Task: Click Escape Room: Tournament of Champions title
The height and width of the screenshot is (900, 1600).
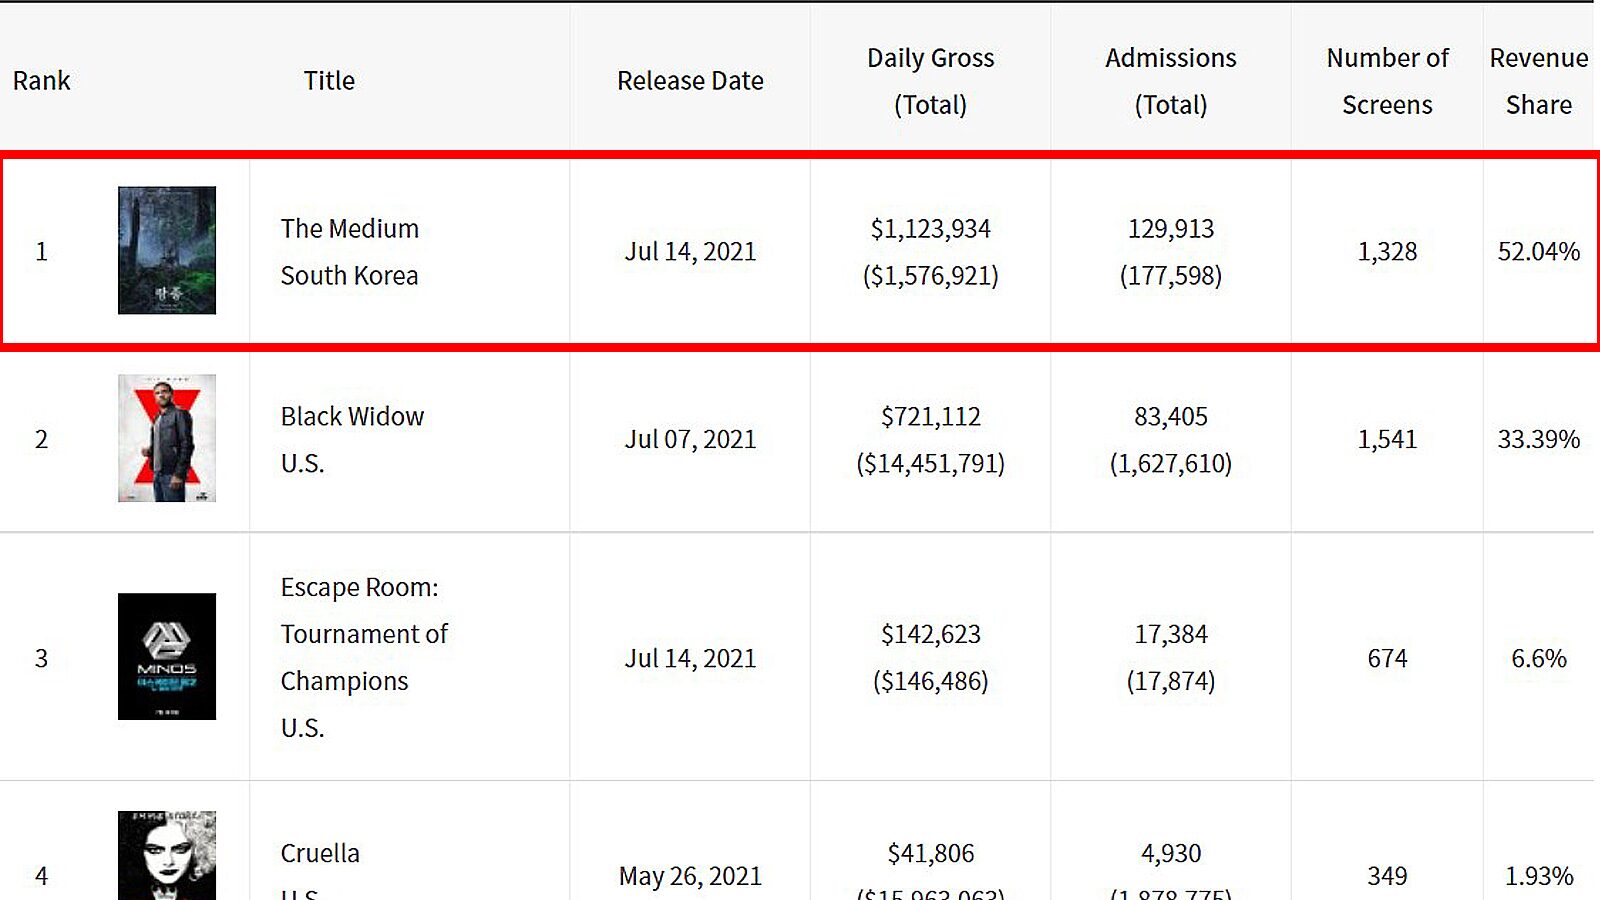Action: (x=364, y=634)
